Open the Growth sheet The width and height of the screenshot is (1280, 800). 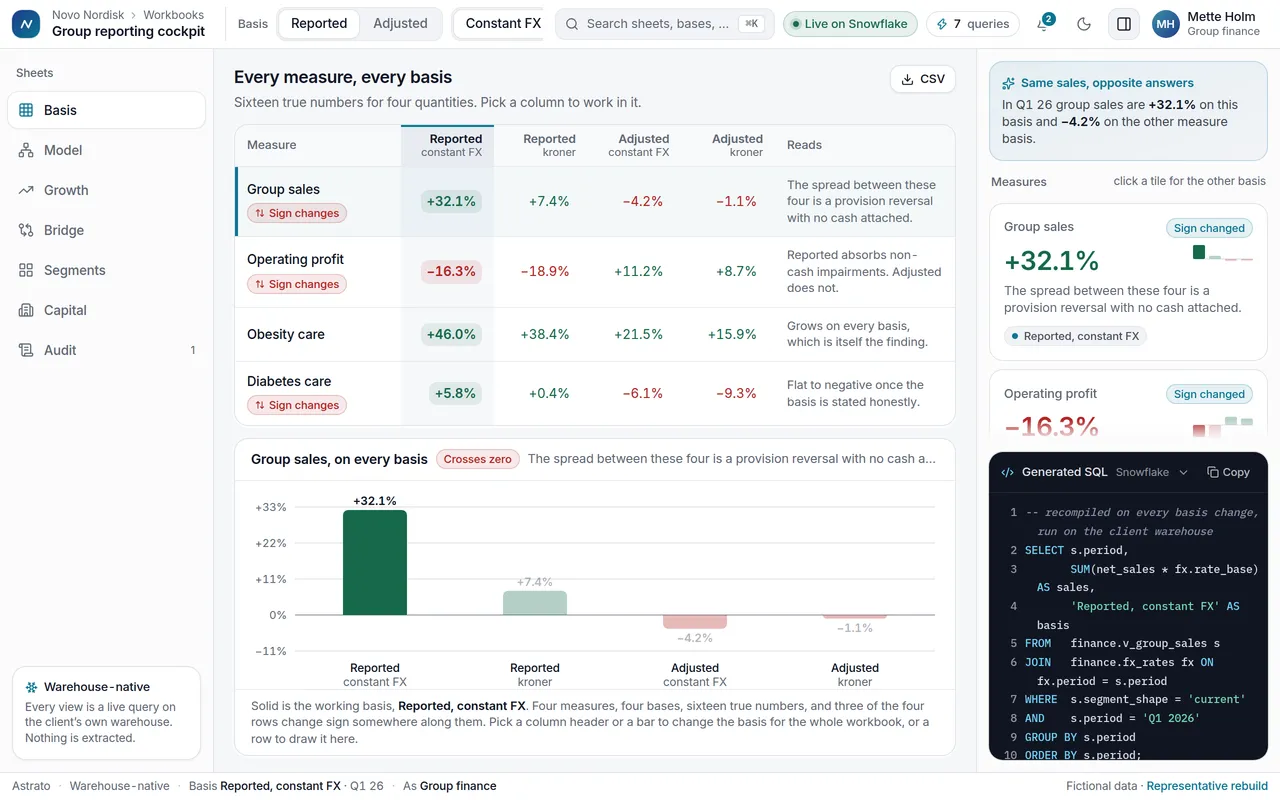pyautogui.click(x=106, y=190)
